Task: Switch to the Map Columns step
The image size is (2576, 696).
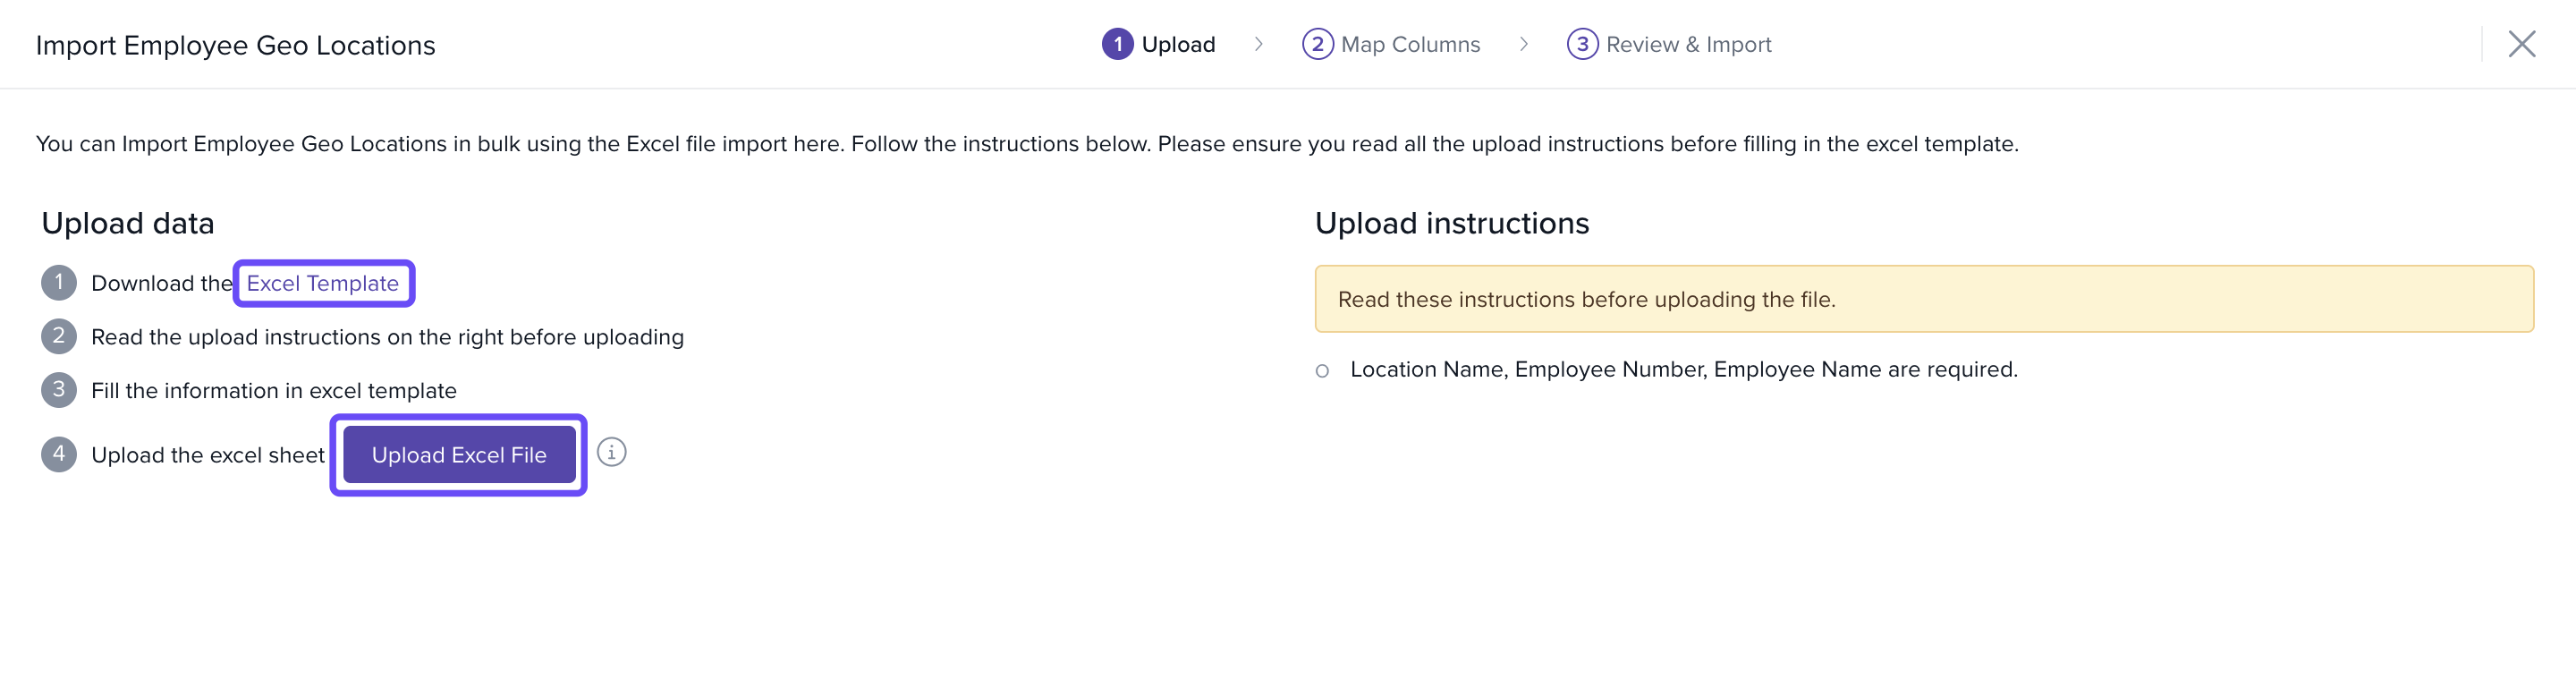Action: pyautogui.click(x=1410, y=44)
